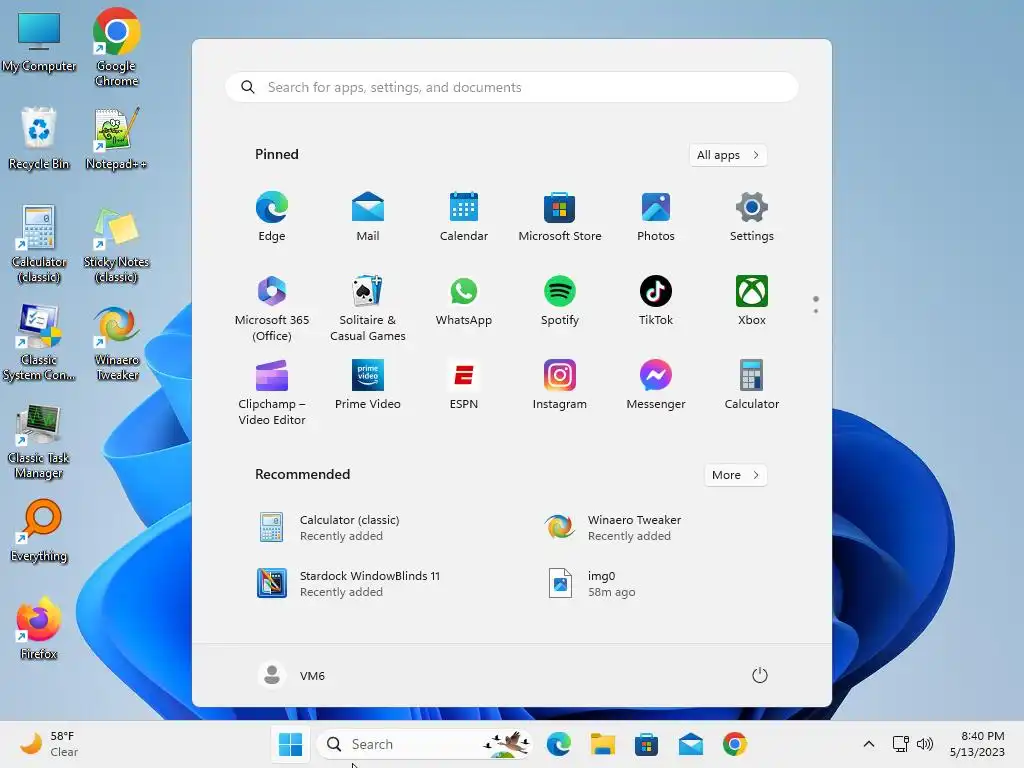Select the Google Chrome desktop shortcut
Viewport: 1024px width, 768px height.
click(116, 47)
